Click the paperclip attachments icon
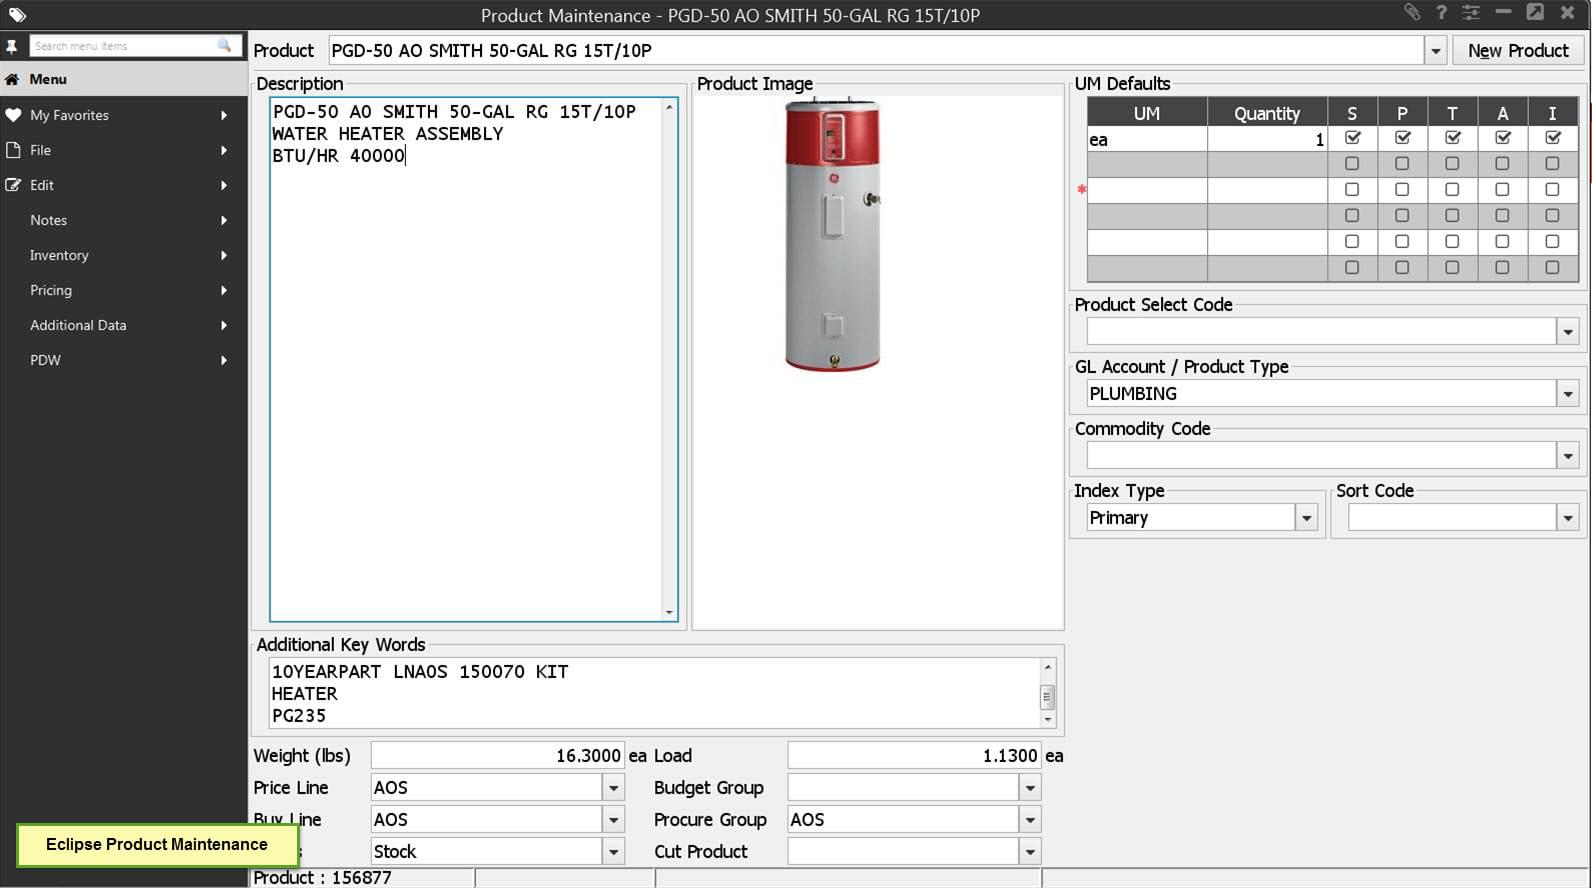1592x888 pixels. (x=1411, y=13)
